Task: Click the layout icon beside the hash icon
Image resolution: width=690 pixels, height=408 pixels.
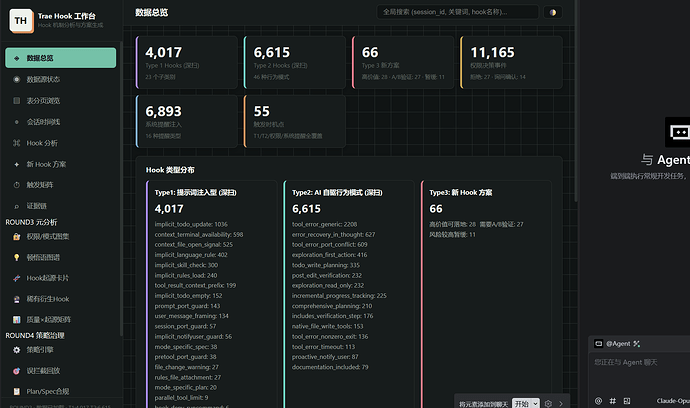Action: click(627, 401)
